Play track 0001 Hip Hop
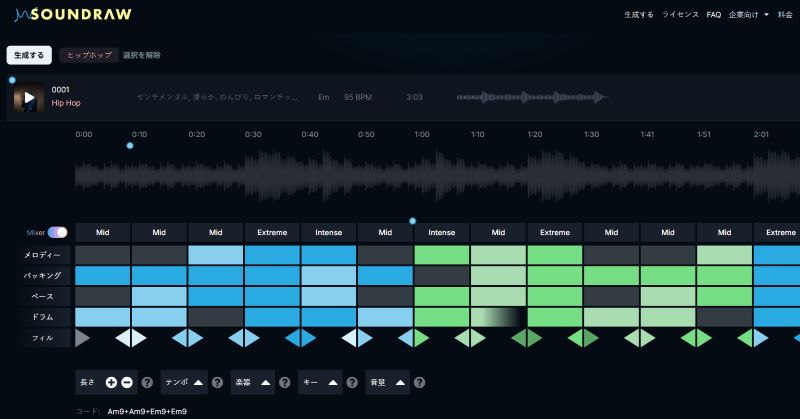 pyautogui.click(x=29, y=98)
